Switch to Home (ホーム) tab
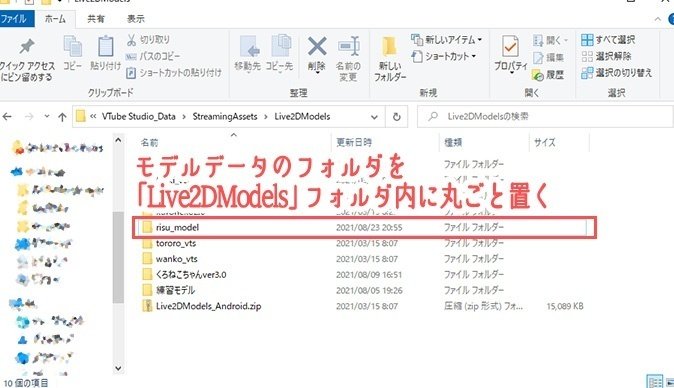Image resolution: width=674 pixels, height=388 pixels. click(55, 19)
